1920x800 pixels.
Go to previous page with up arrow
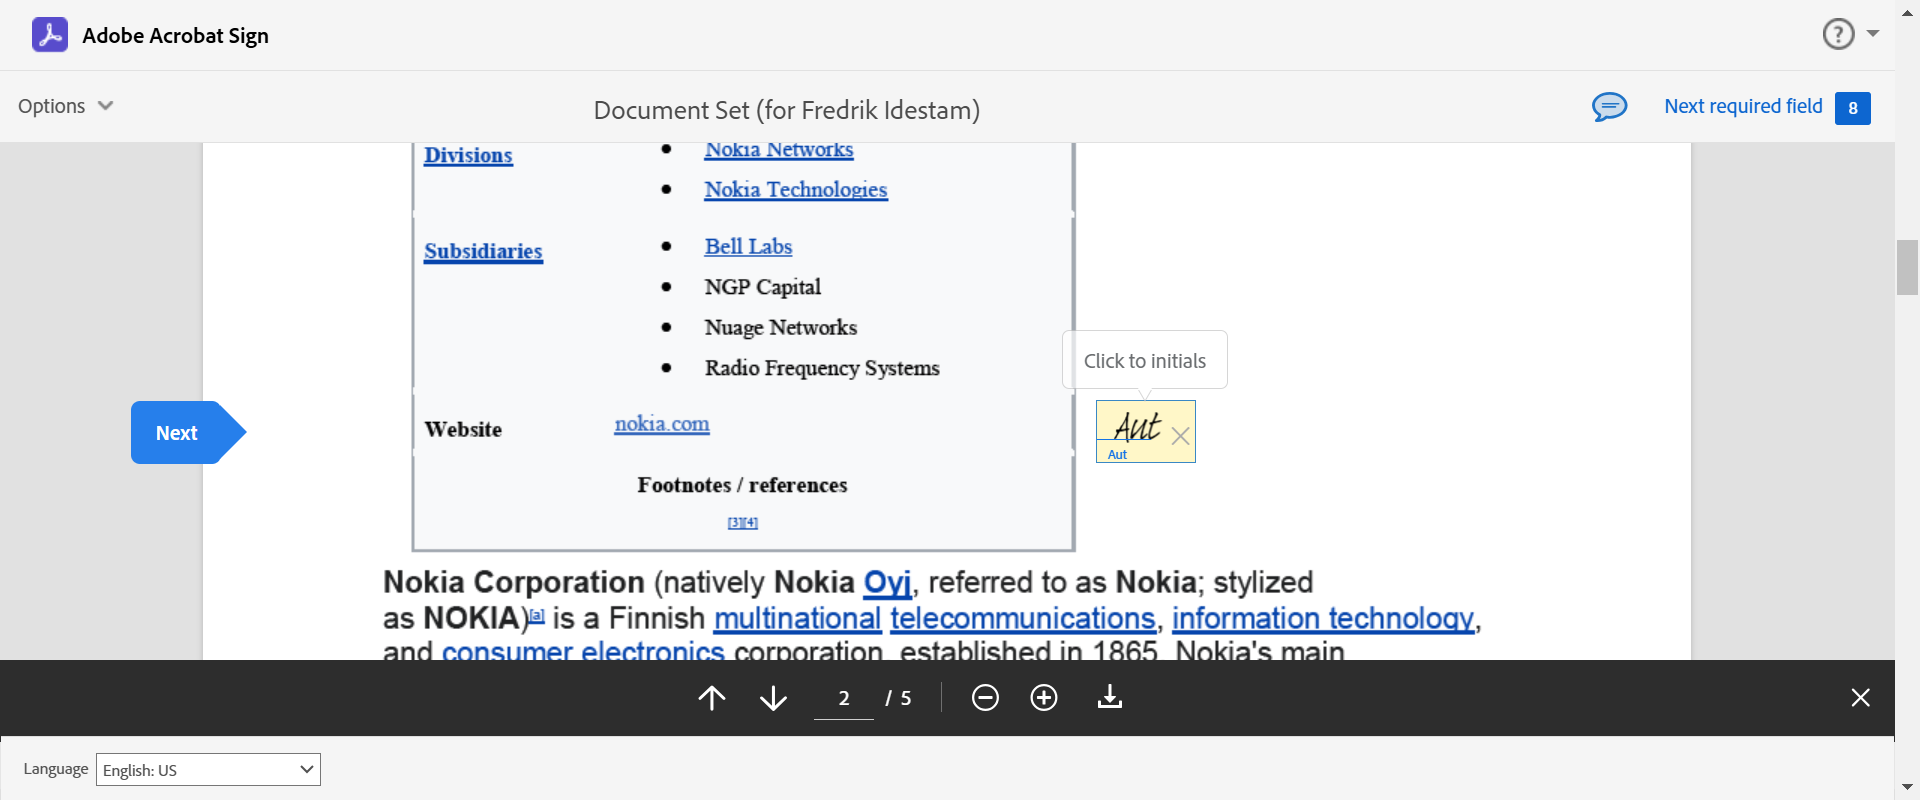[x=712, y=697]
